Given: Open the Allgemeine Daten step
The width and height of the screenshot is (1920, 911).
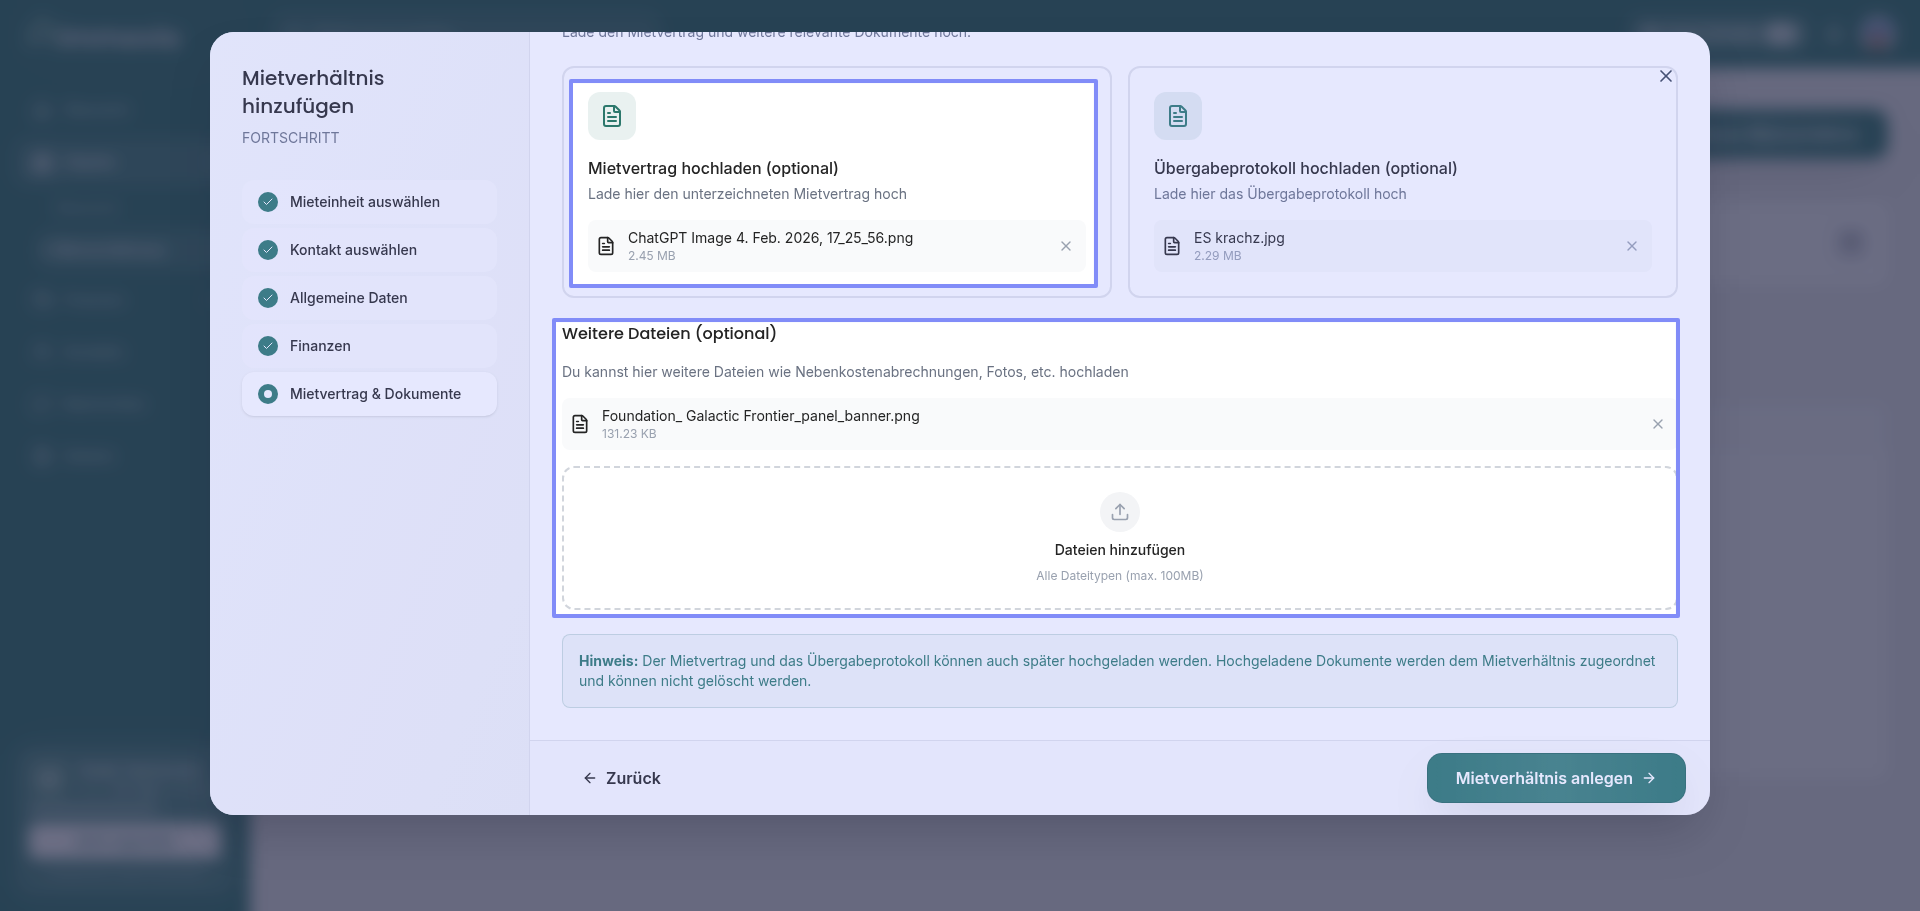Looking at the screenshot, I should click(348, 298).
